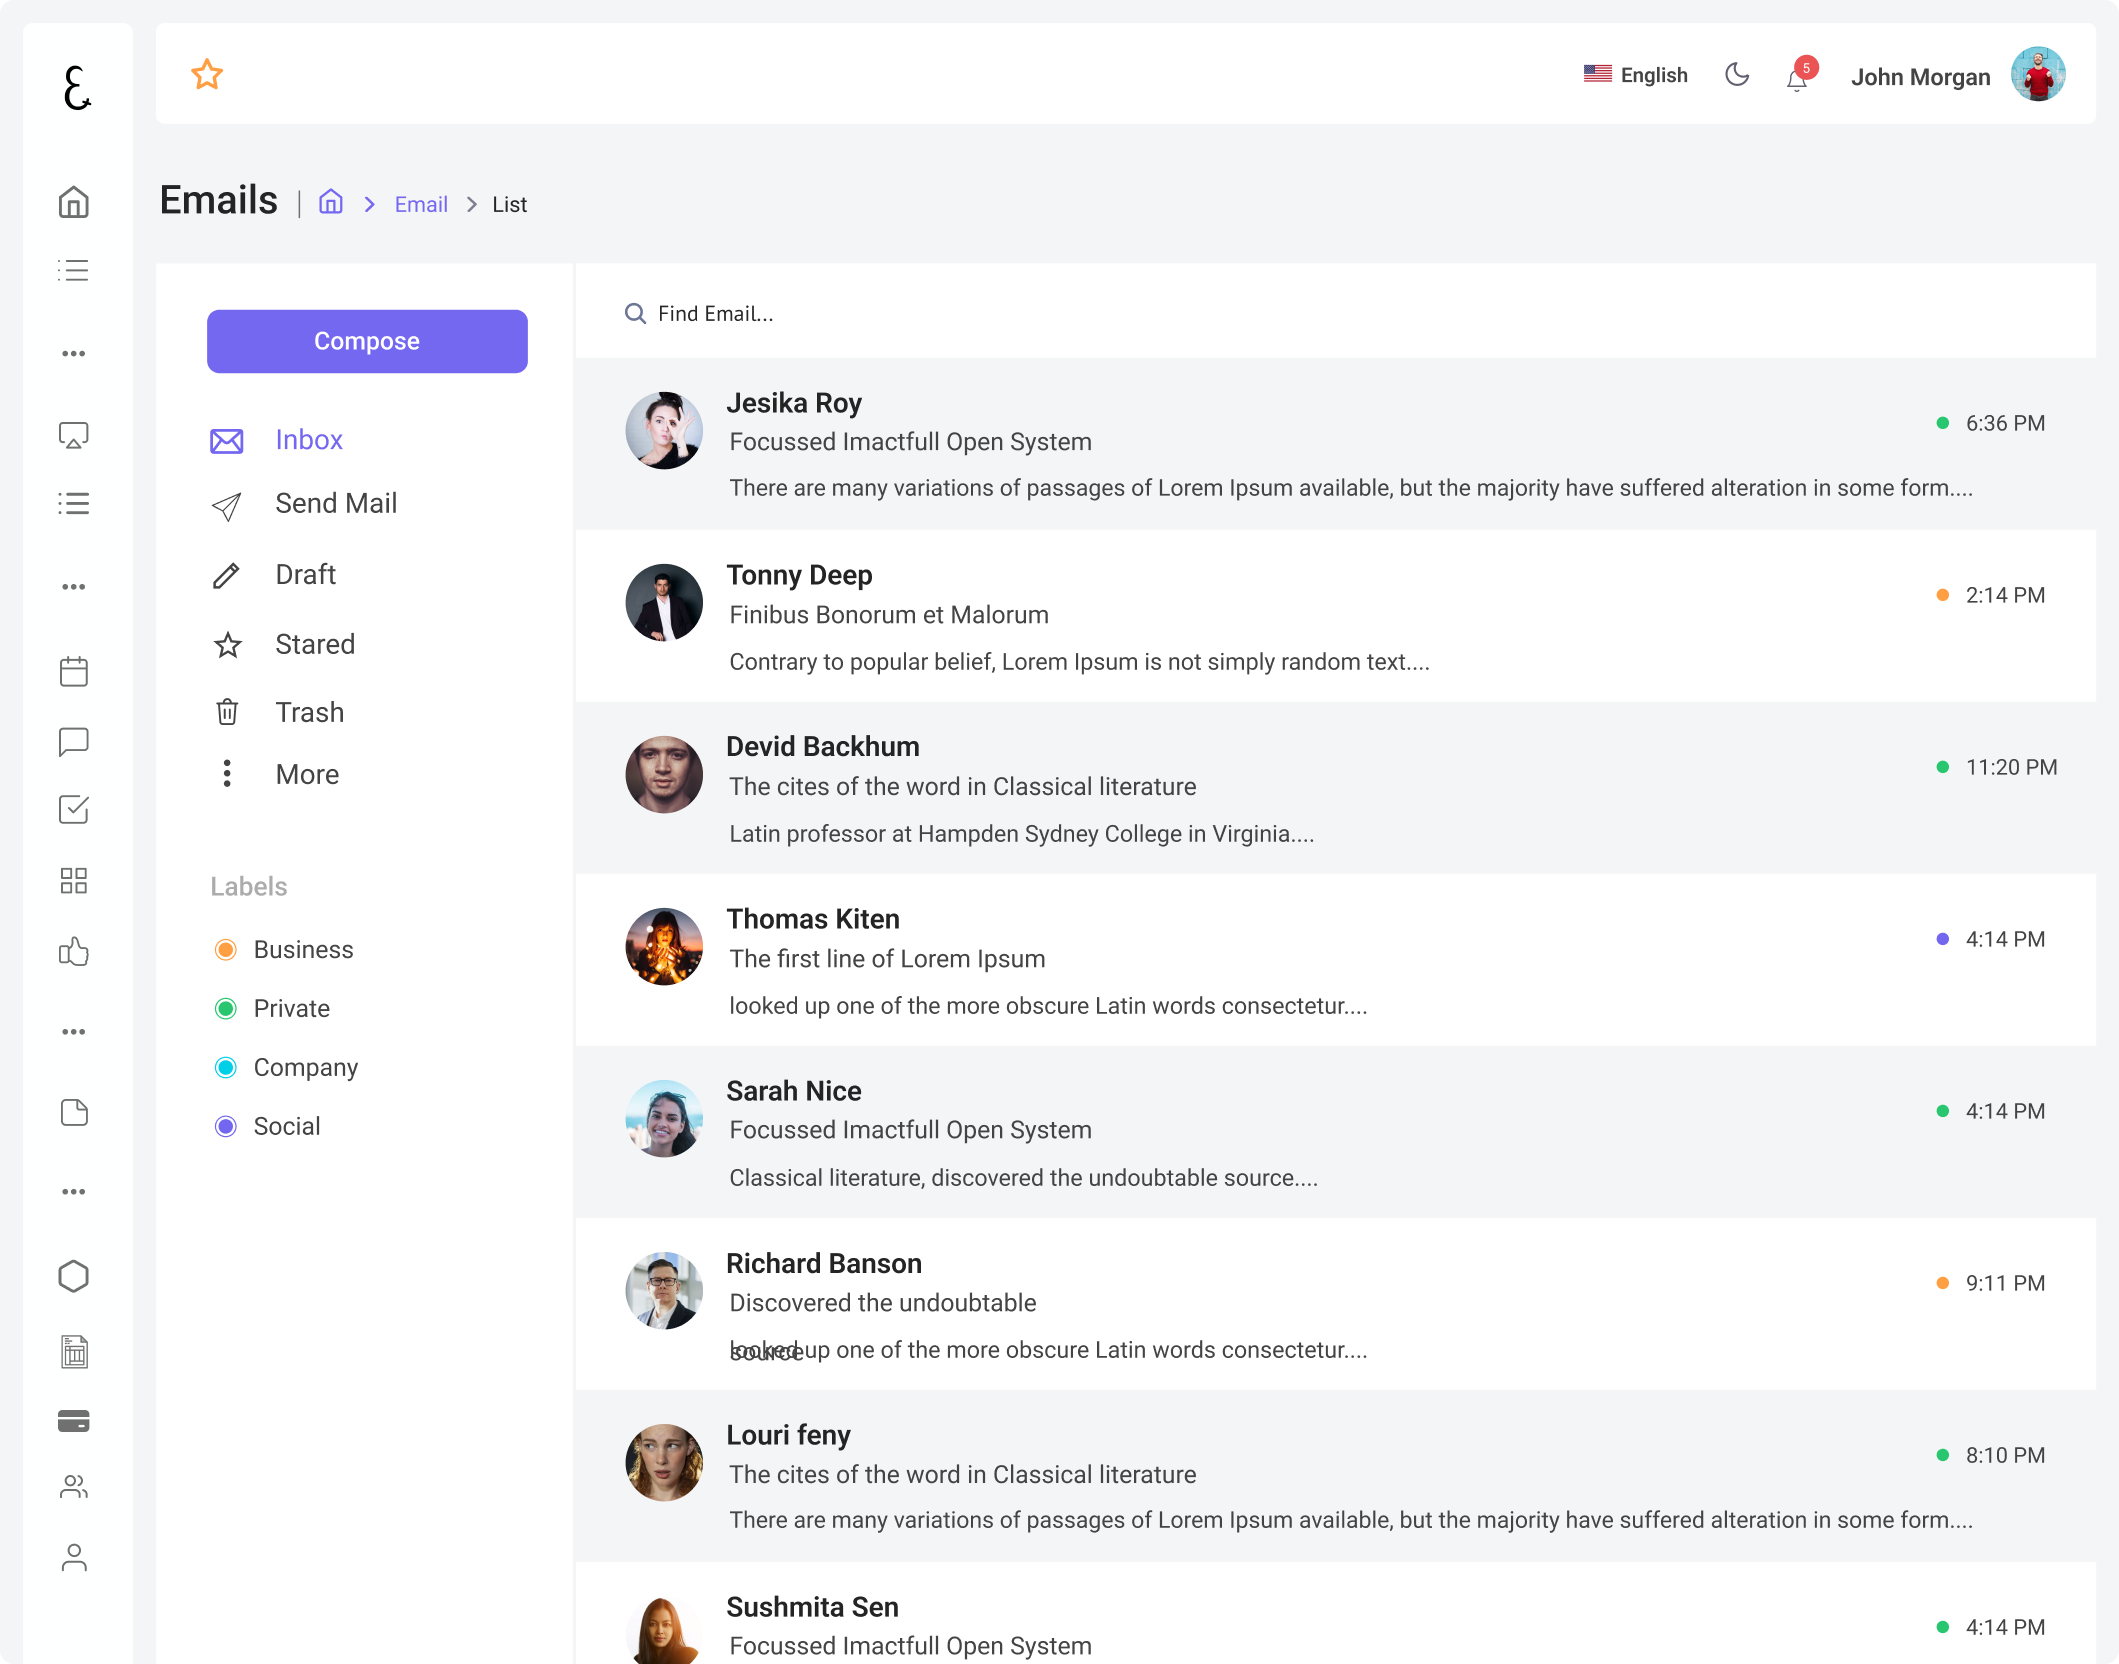Click the lower list icon in sidebar
2119x1664 pixels.
[x=74, y=503]
